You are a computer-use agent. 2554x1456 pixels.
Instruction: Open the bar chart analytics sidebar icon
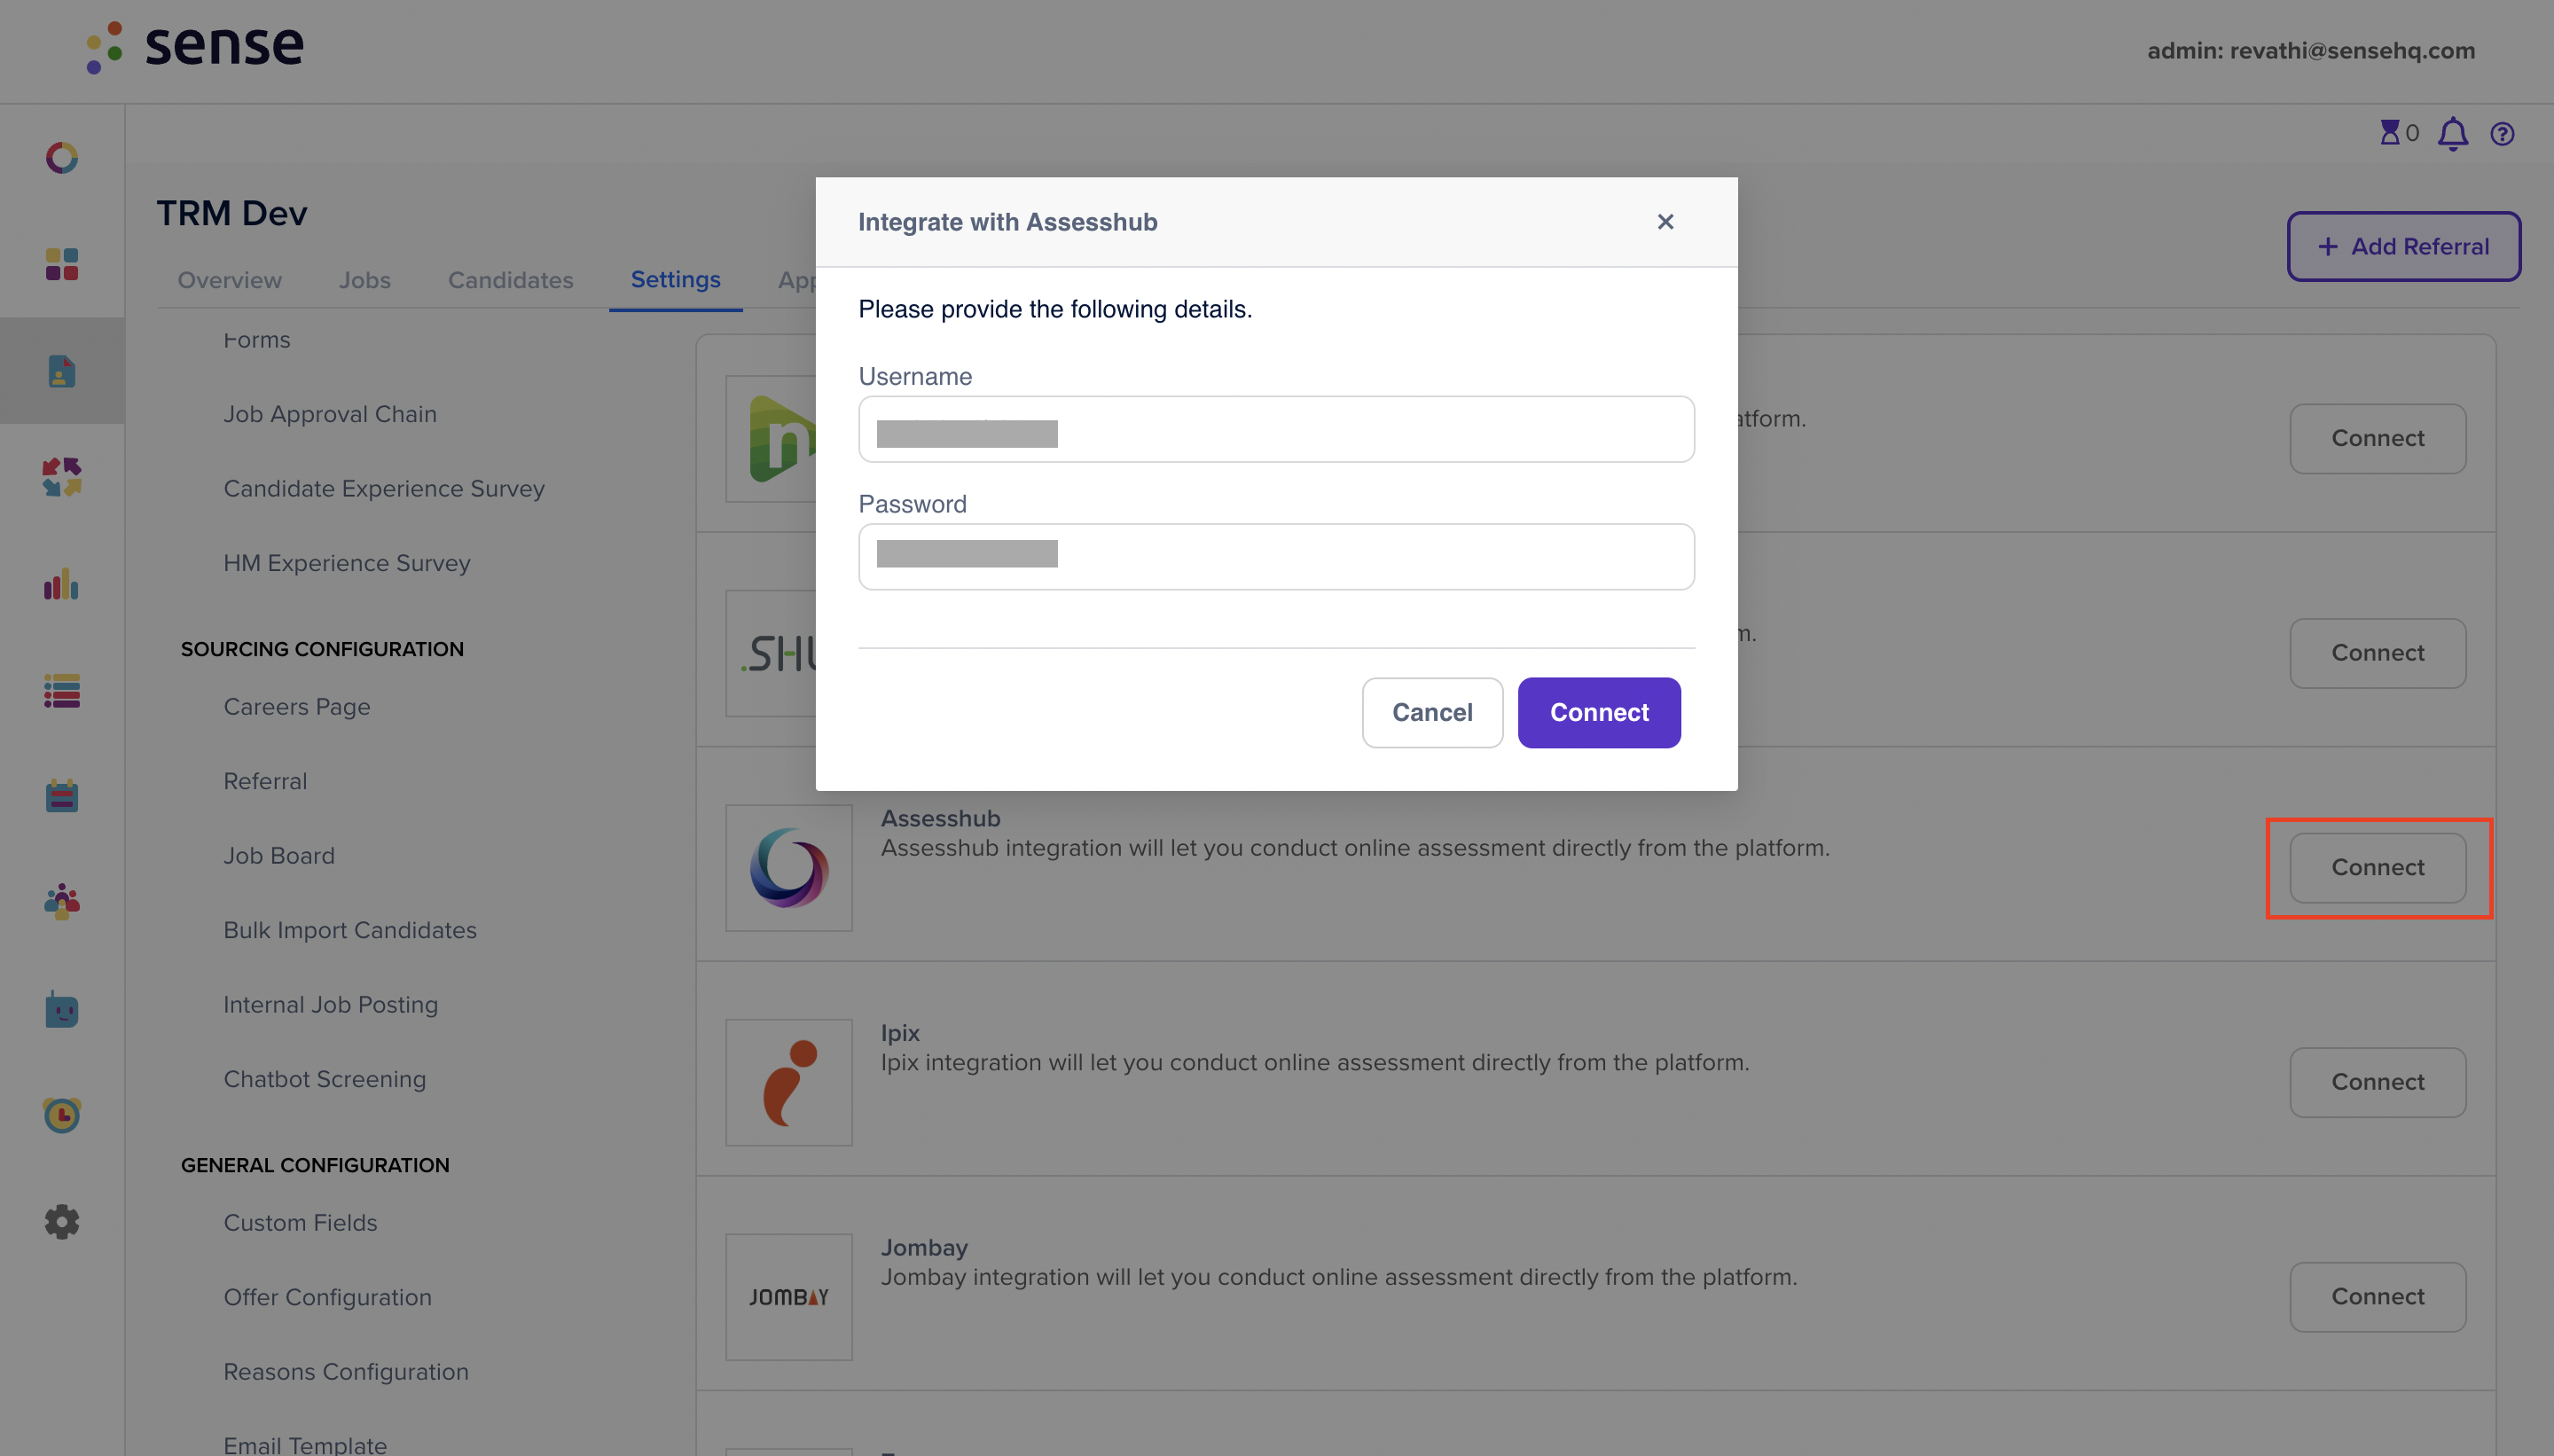pyautogui.click(x=62, y=584)
